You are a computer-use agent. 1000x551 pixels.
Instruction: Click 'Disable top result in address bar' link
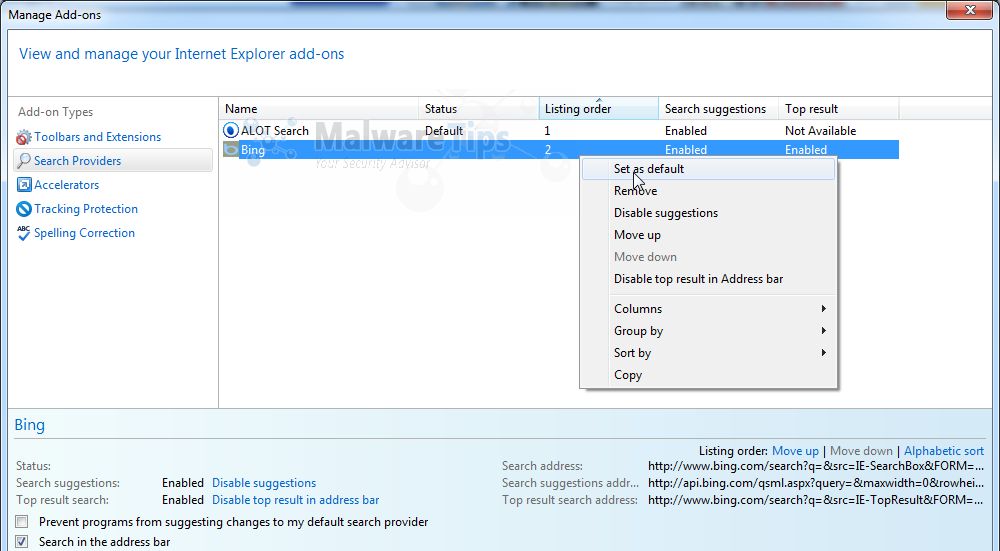(296, 500)
